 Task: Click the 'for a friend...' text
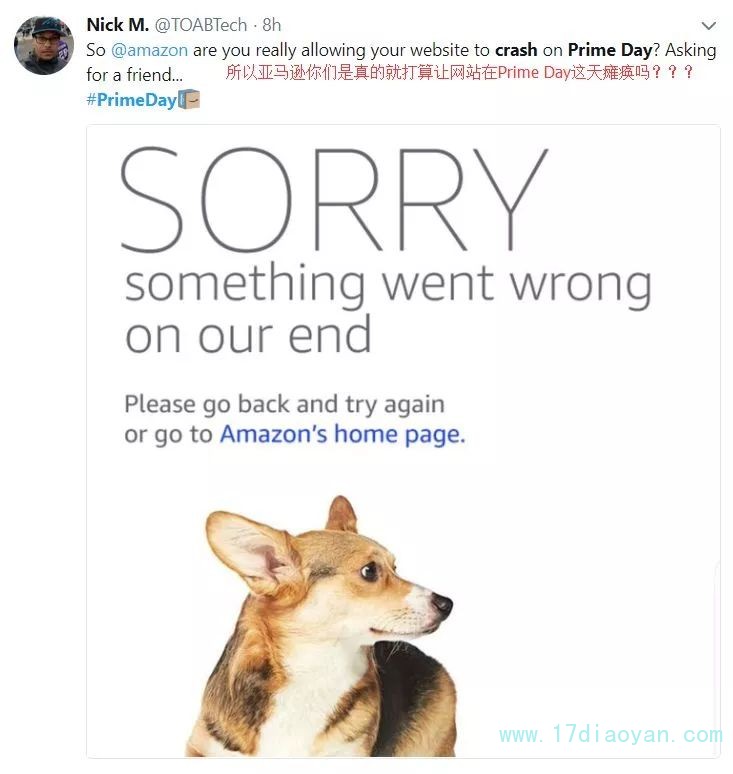click(134, 75)
